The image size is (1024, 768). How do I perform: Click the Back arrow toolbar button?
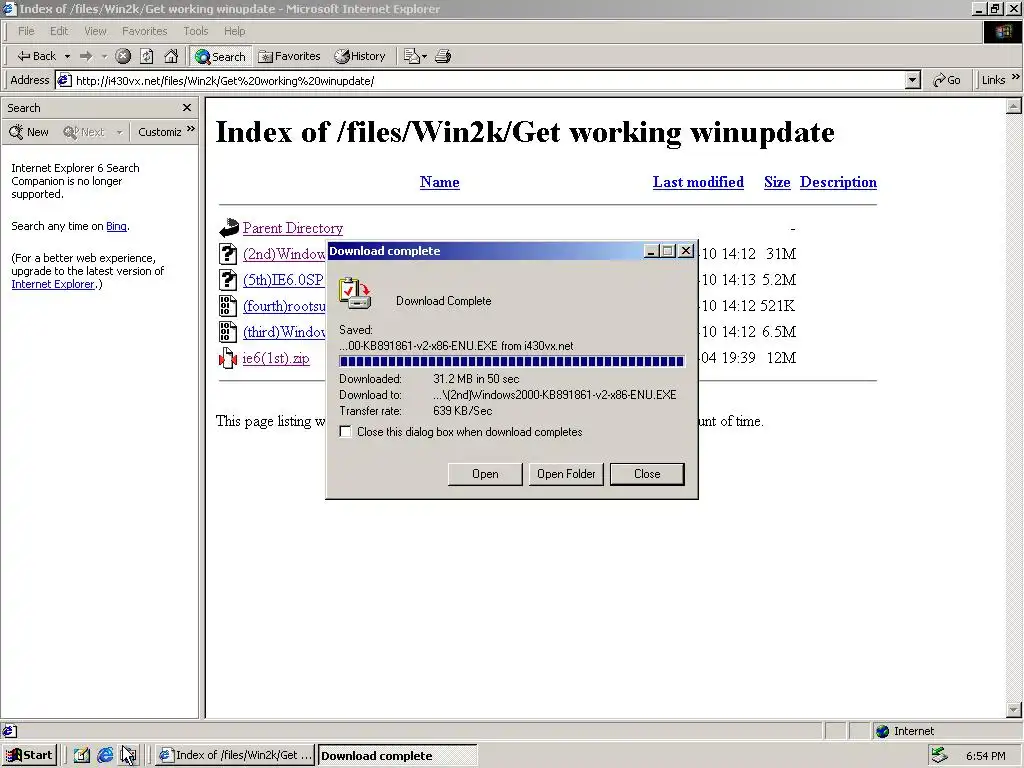pos(37,56)
